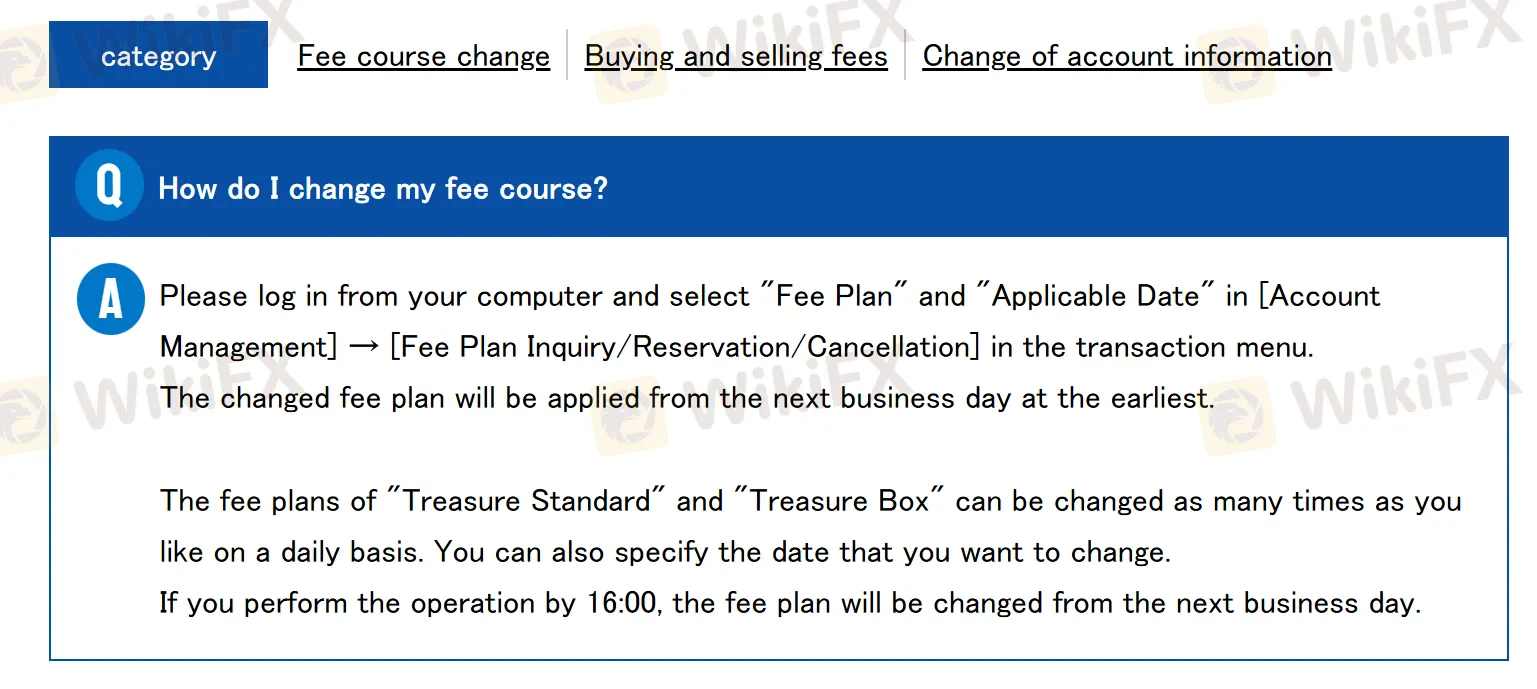Click the "[Fee Plan Inquiry/Reservation/Cancellation]" text
1537x689 pixels.
[x=686, y=347]
